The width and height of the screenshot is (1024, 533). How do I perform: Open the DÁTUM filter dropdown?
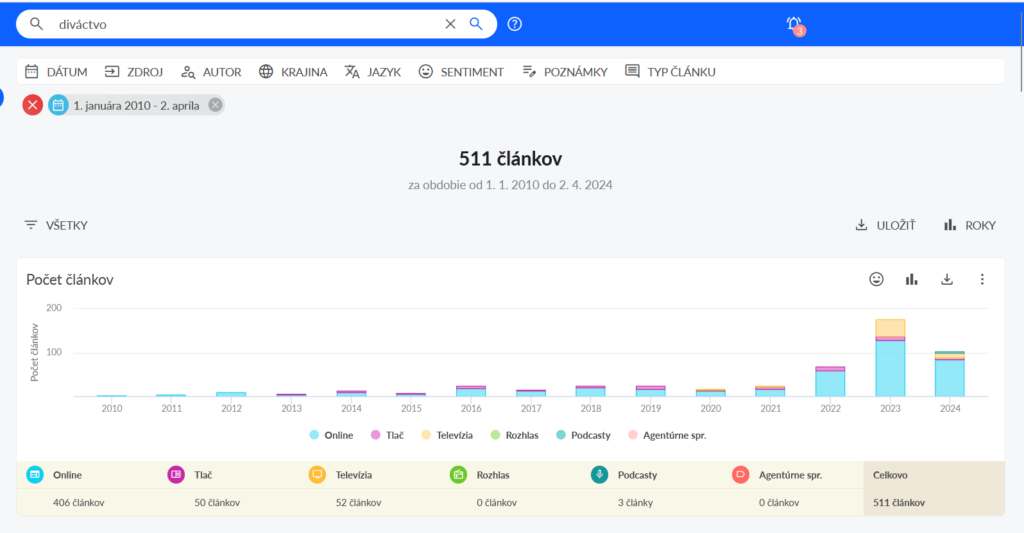tap(56, 72)
